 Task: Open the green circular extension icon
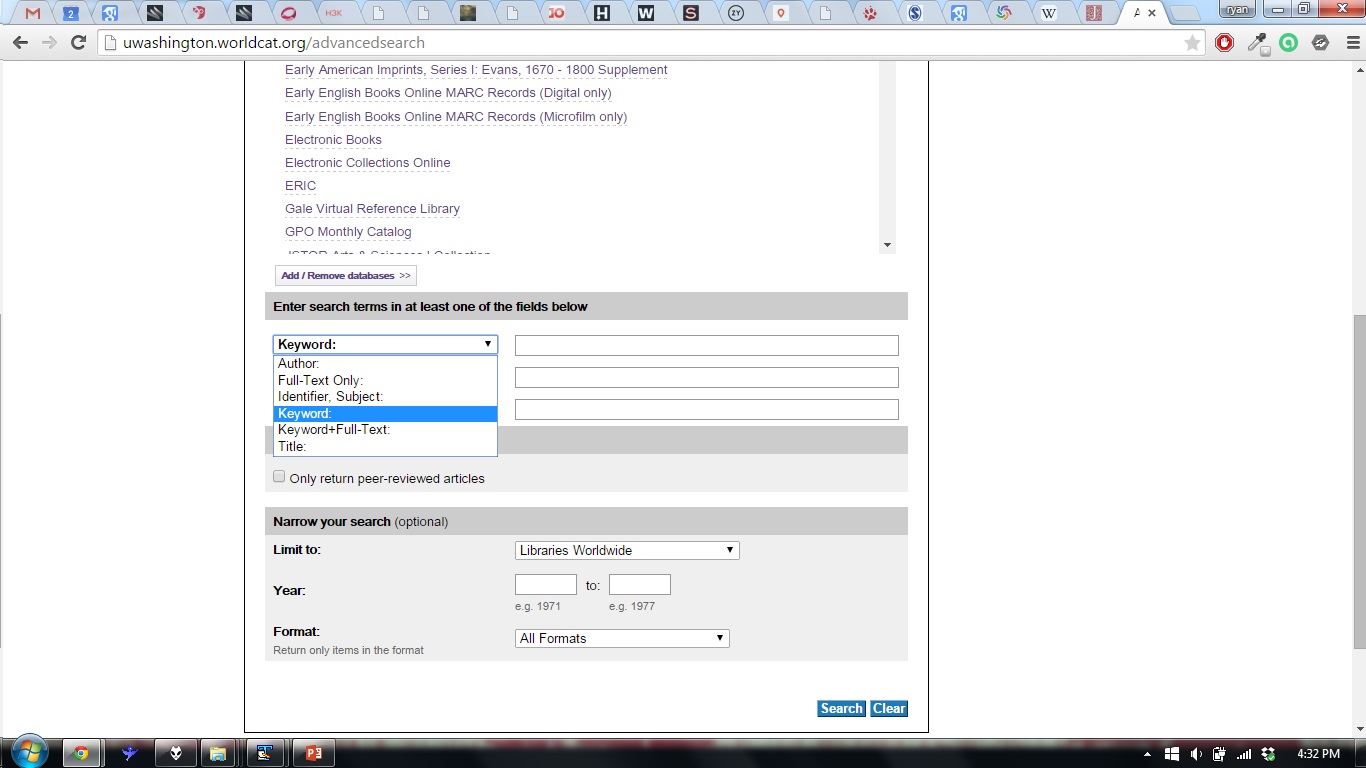click(1289, 43)
